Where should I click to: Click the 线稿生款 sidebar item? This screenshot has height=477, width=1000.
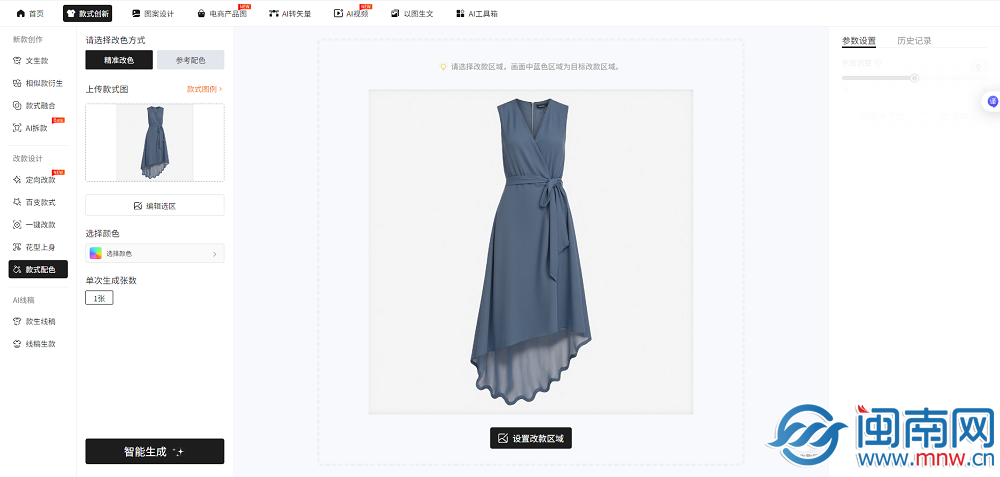coord(40,344)
